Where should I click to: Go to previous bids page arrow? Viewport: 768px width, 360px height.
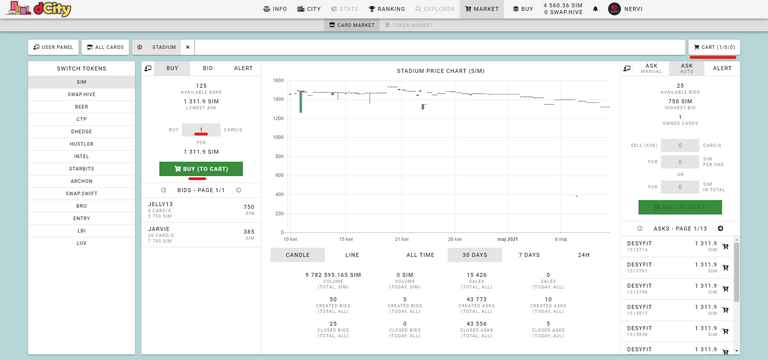point(164,190)
